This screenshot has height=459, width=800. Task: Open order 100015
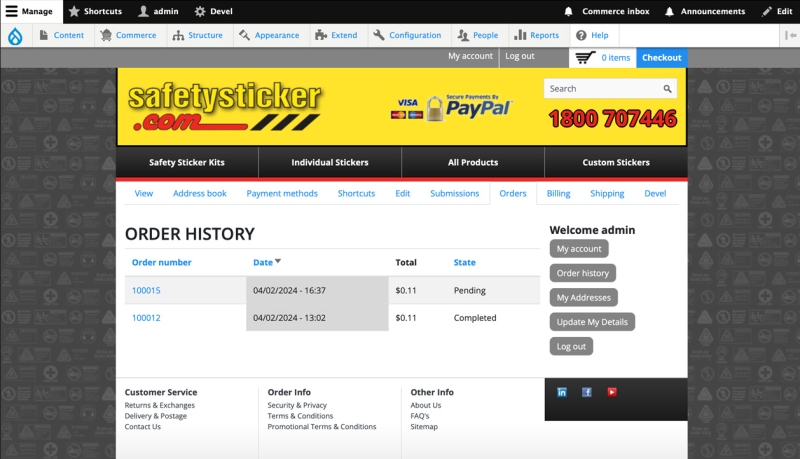point(146,290)
